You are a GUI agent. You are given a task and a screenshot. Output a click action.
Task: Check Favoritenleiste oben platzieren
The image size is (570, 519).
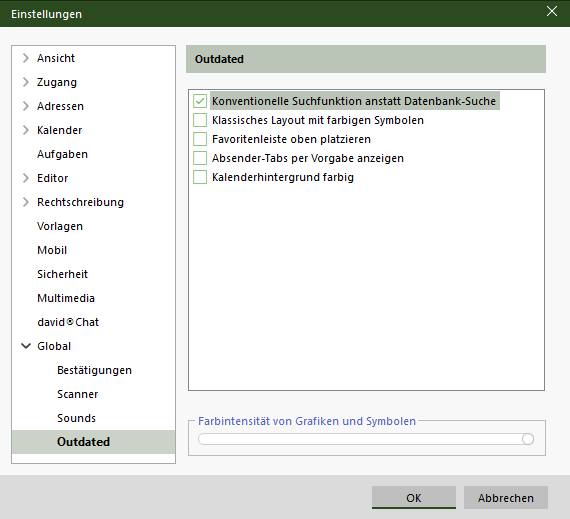[x=200, y=139]
